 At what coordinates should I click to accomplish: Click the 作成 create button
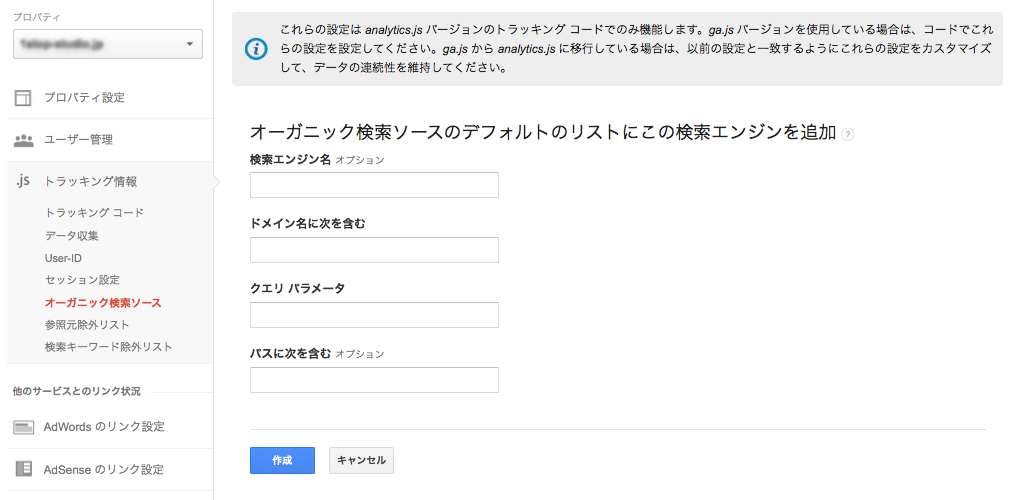283,460
